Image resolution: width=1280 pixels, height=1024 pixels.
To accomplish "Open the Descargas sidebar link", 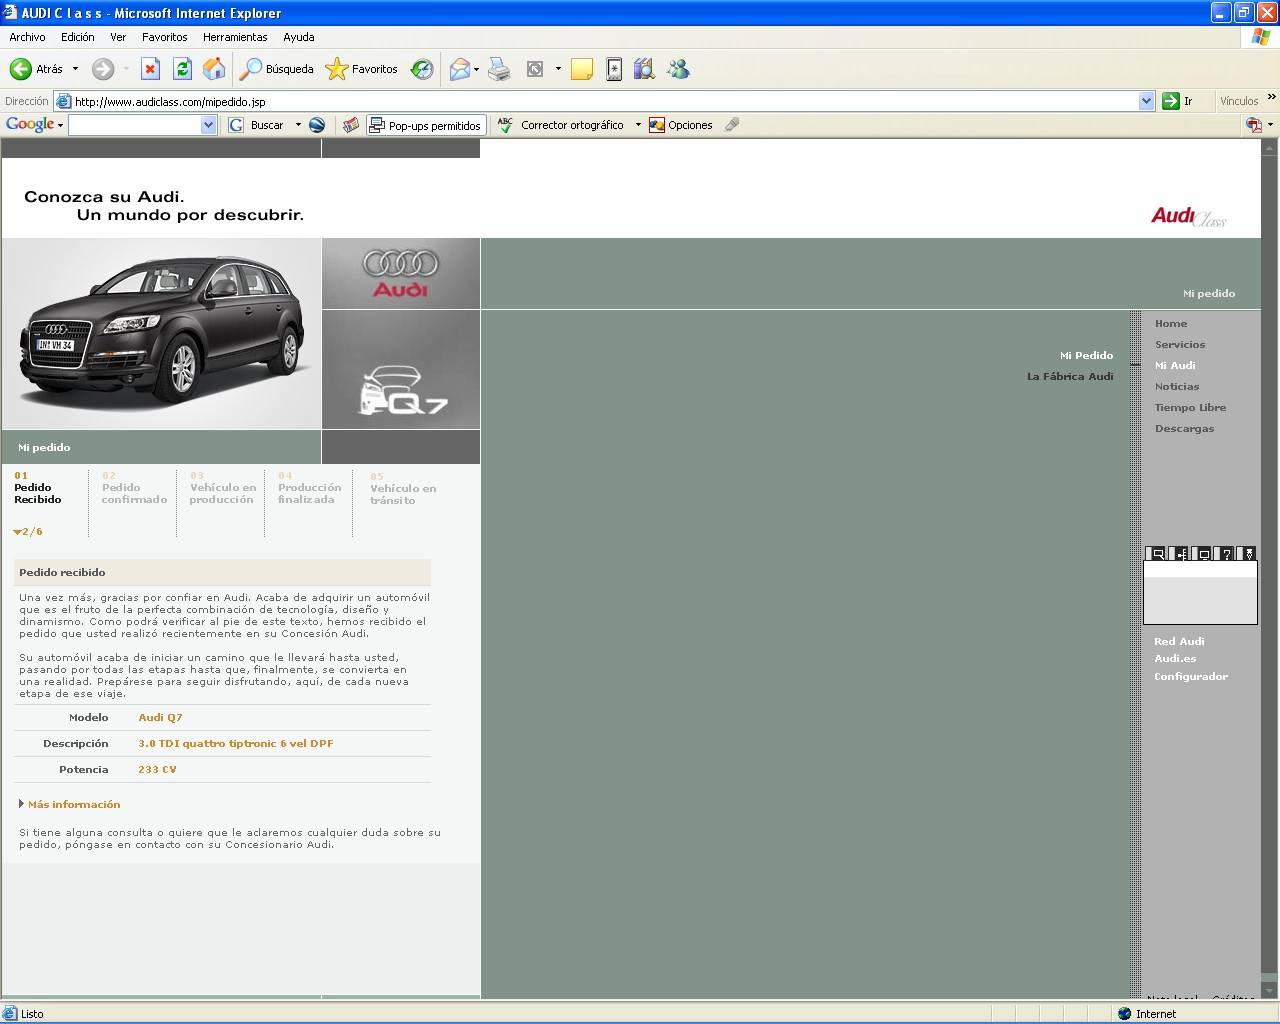I will click(1184, 429).
